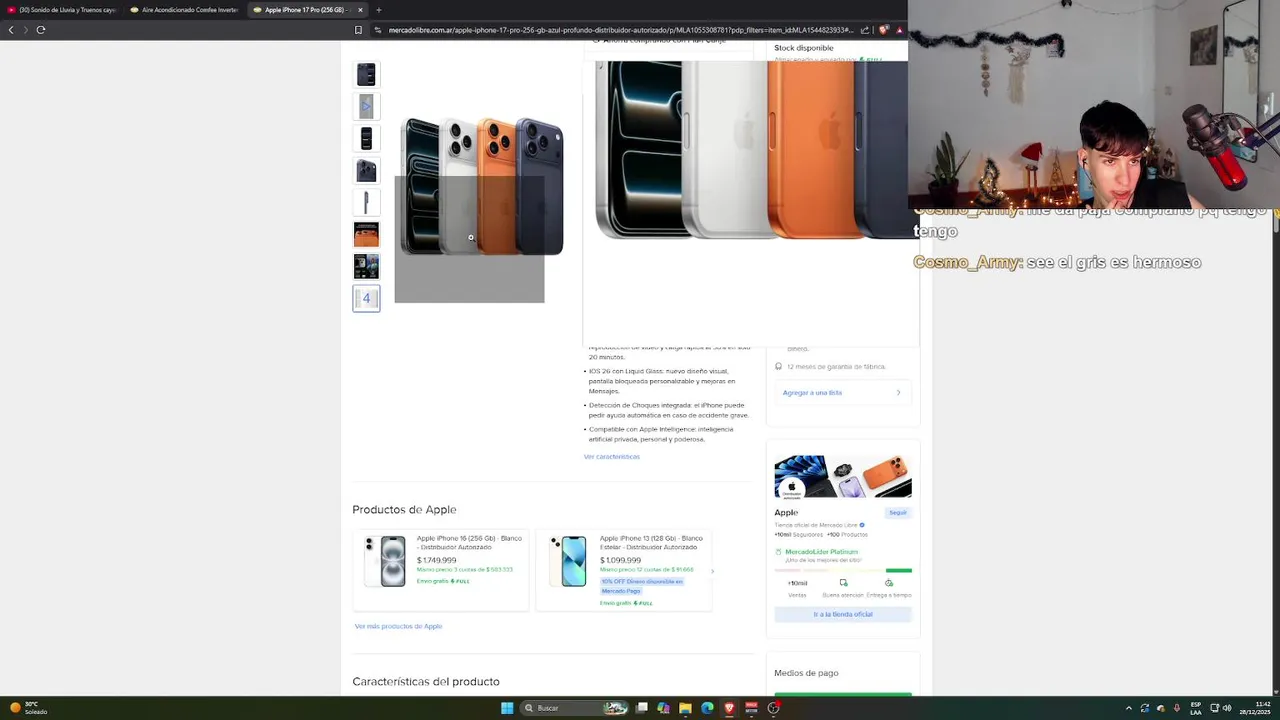The image size is (1280, 720).
Task: Click the 'Medios de pago' heading
Action: (x=806, y=673)
